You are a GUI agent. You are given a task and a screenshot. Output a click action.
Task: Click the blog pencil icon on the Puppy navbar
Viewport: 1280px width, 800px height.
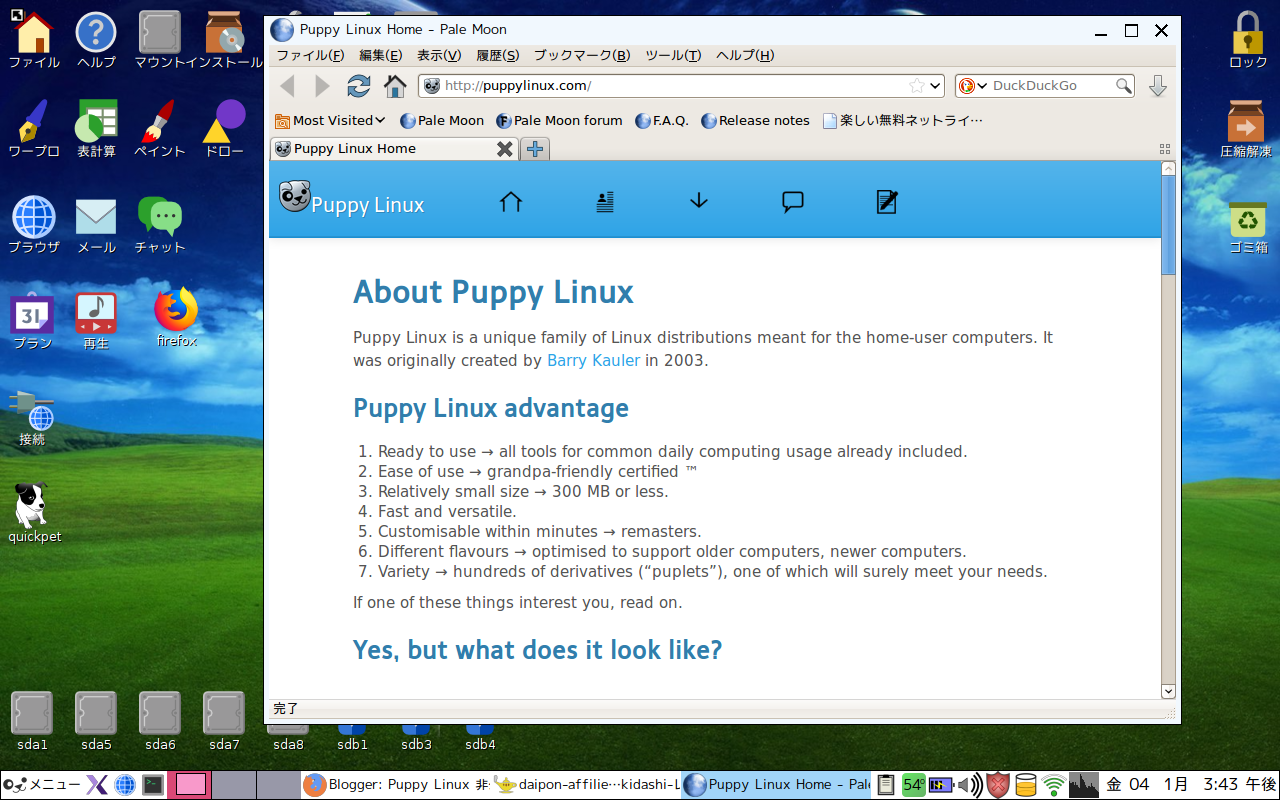(886, 201)
